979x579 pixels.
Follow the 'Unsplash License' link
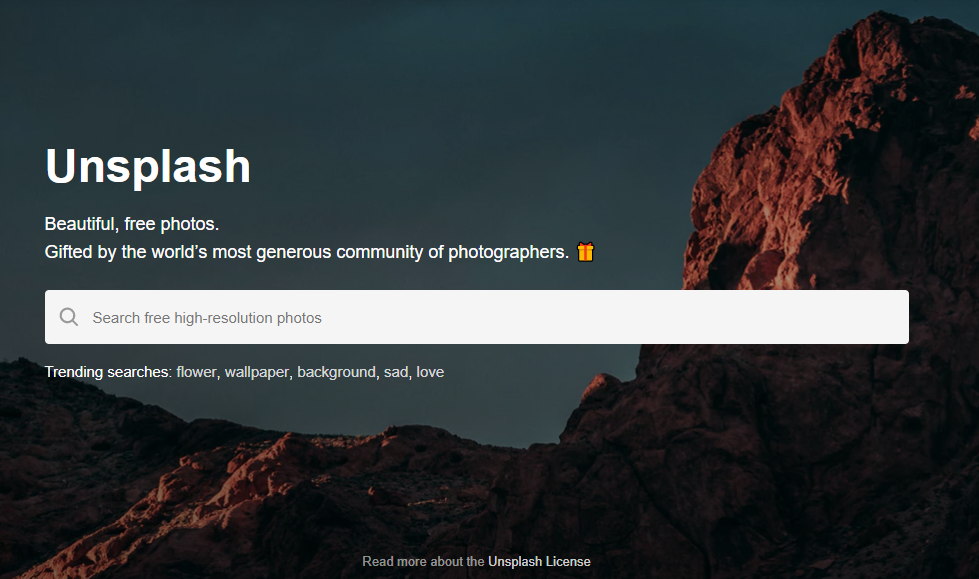[x=539, y=562]
